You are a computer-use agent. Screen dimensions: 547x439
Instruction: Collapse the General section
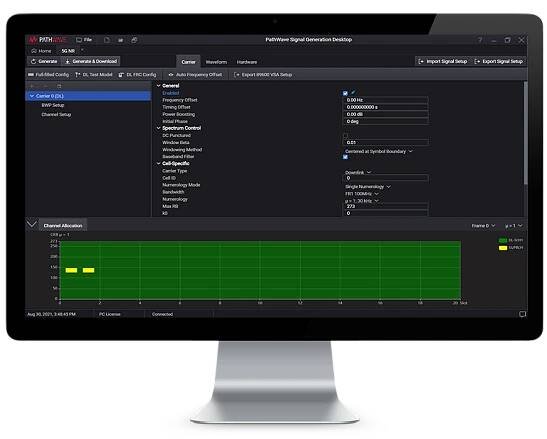pyautogui.click(x=159, y=86)
